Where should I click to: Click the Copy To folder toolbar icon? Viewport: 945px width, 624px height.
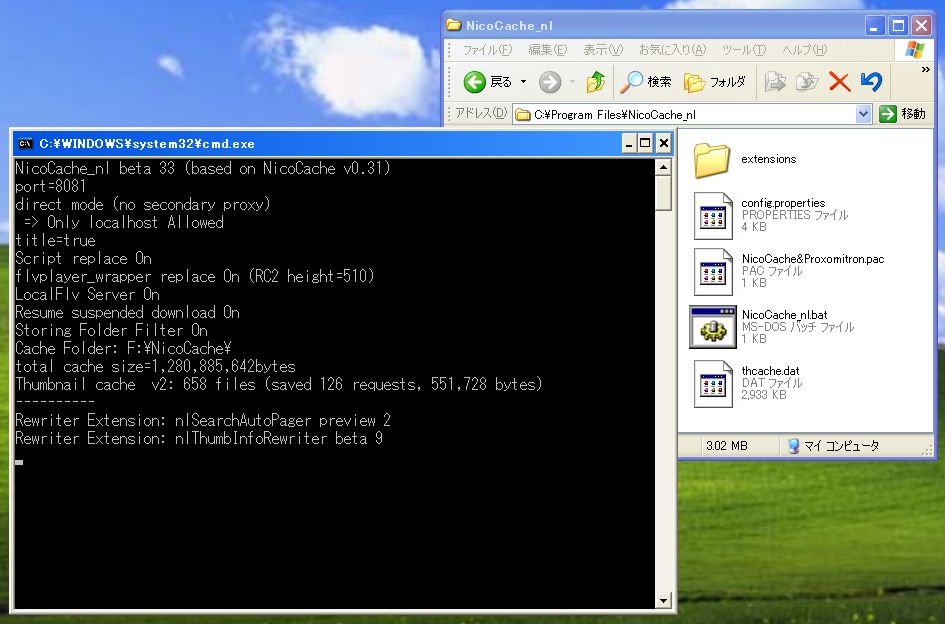pyautogui.click(x=807, y=81)
